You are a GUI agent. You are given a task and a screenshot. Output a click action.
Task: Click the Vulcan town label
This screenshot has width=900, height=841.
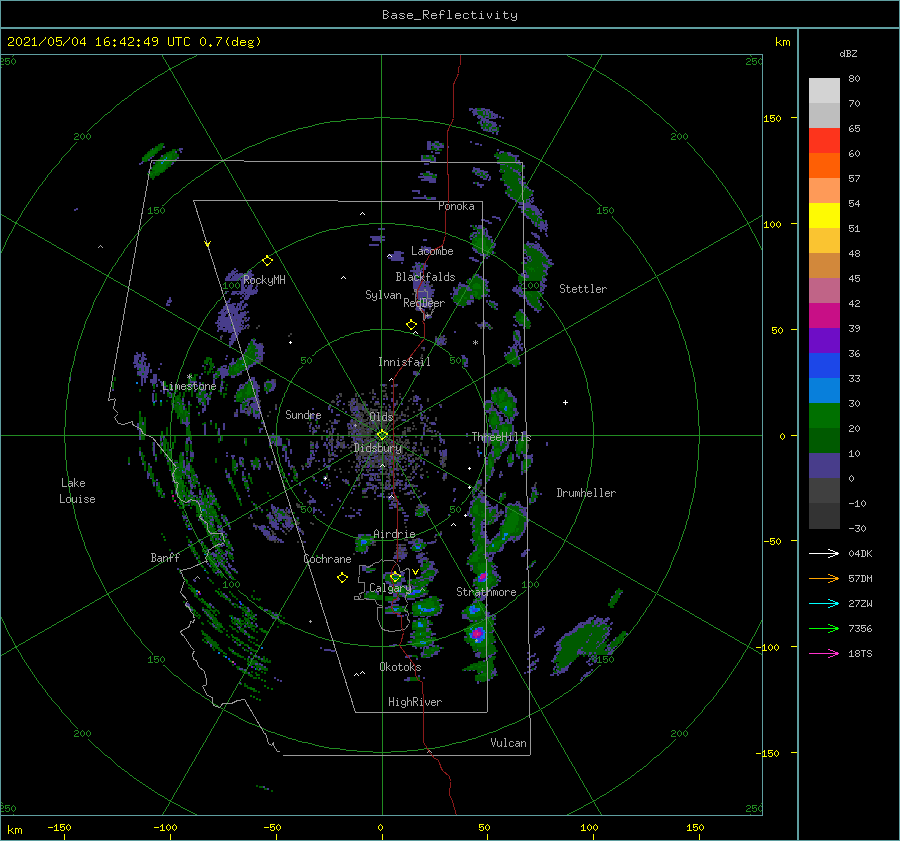click(508, 743)
